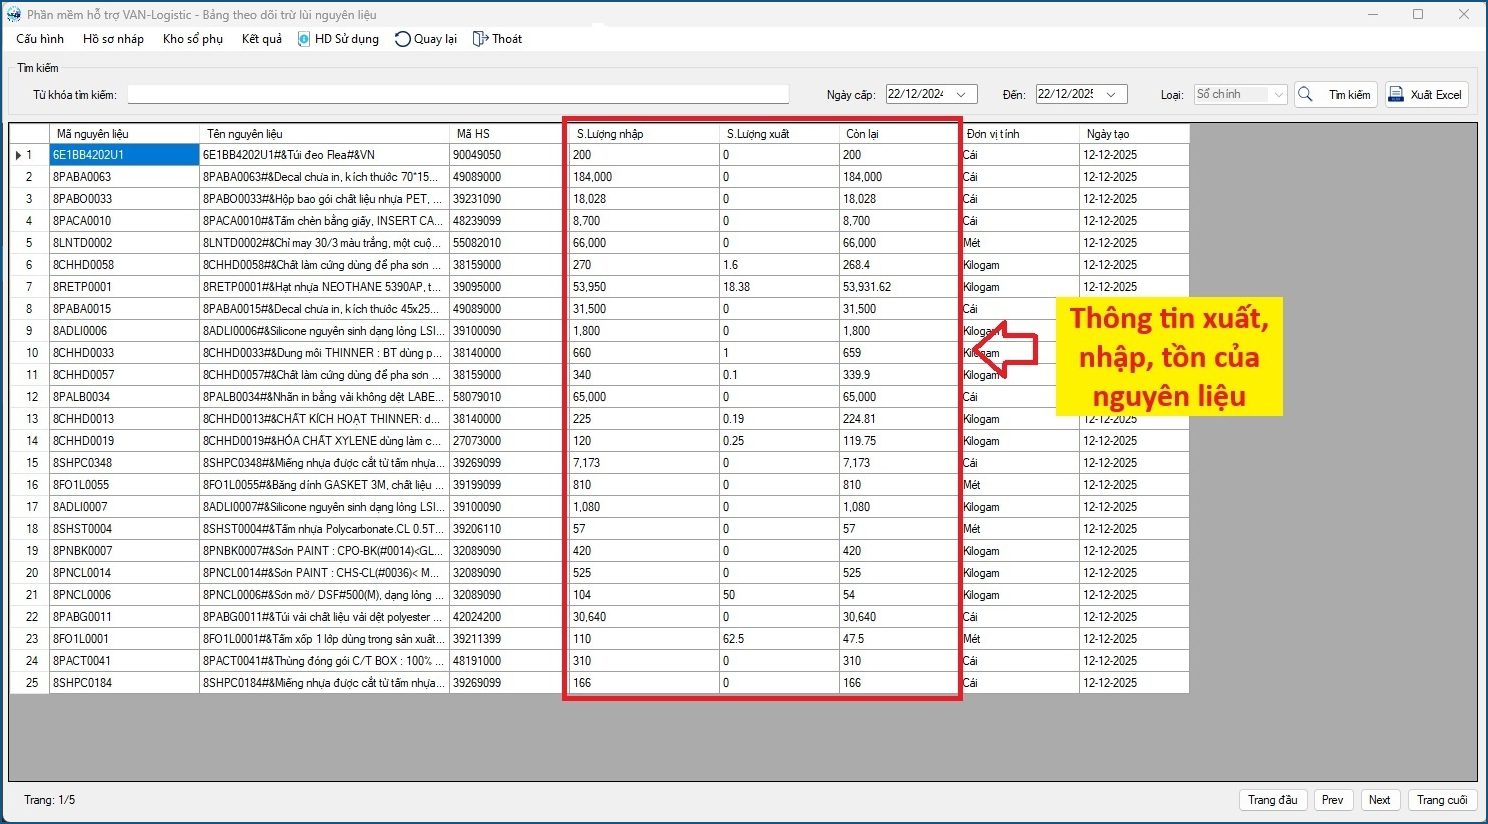
Task: Select the row 1 arrow indicator
Action: [x=19, y=155]
